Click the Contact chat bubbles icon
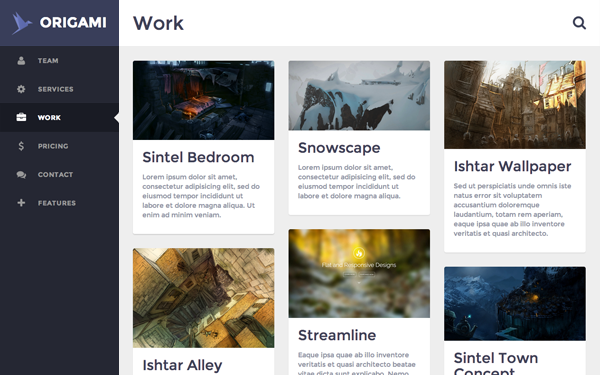 [x=21, y=174]
